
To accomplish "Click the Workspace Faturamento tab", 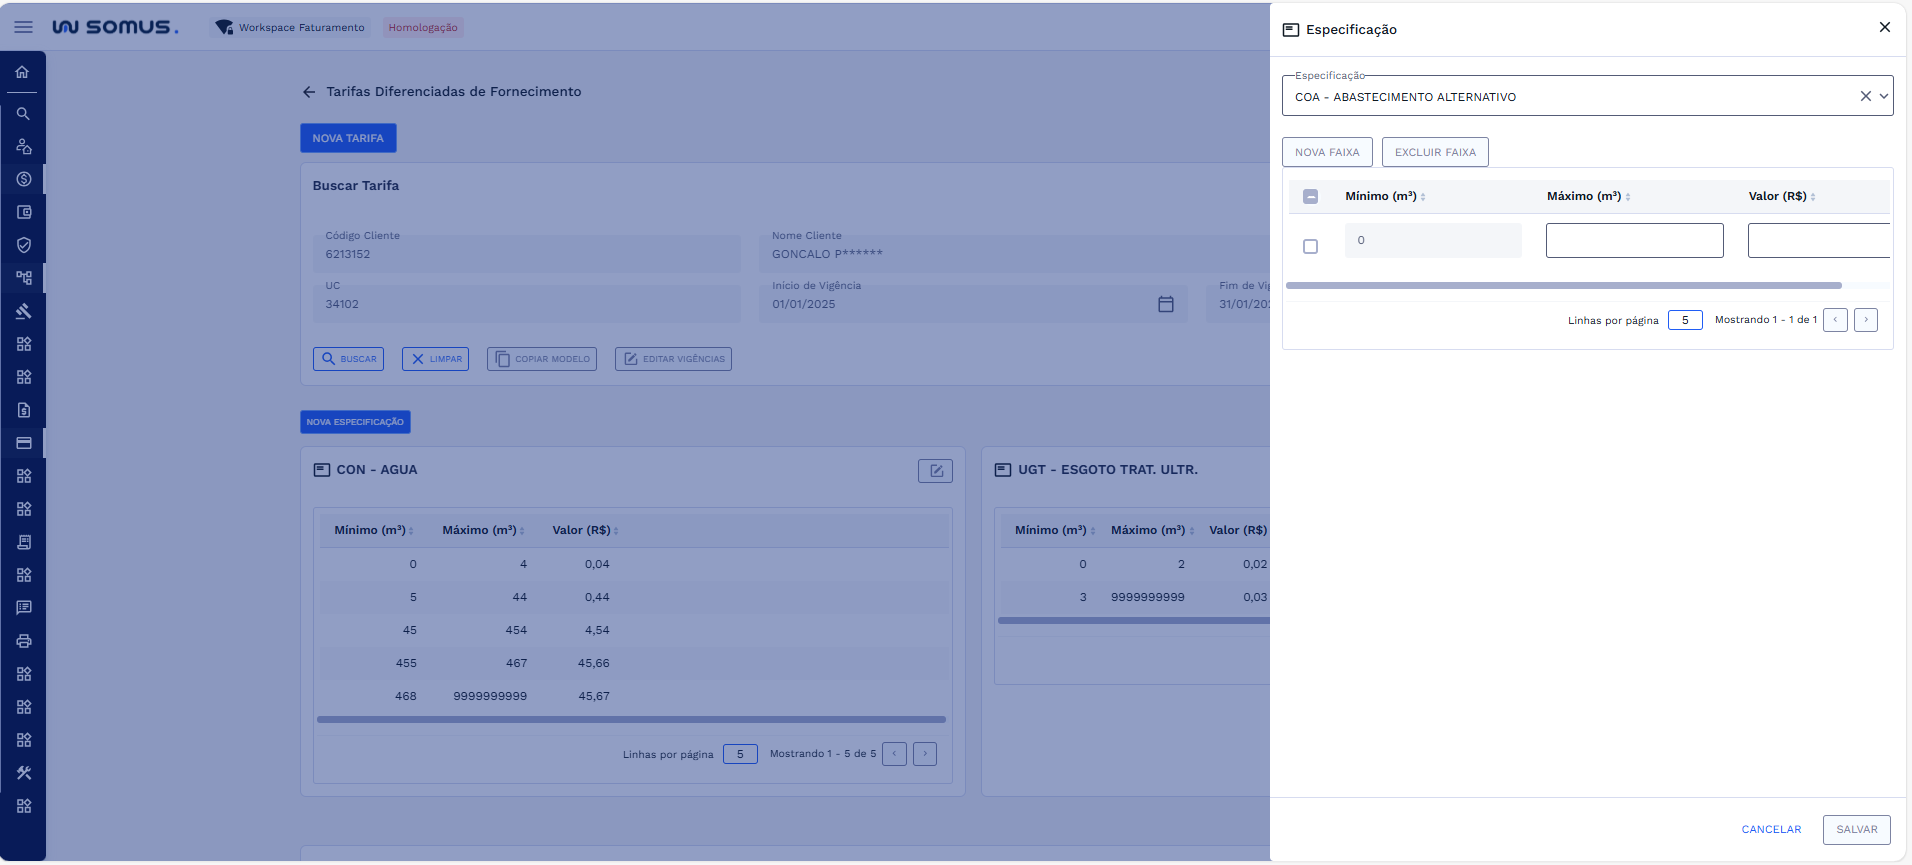I will pyautogui.click(x=291, y=28).
